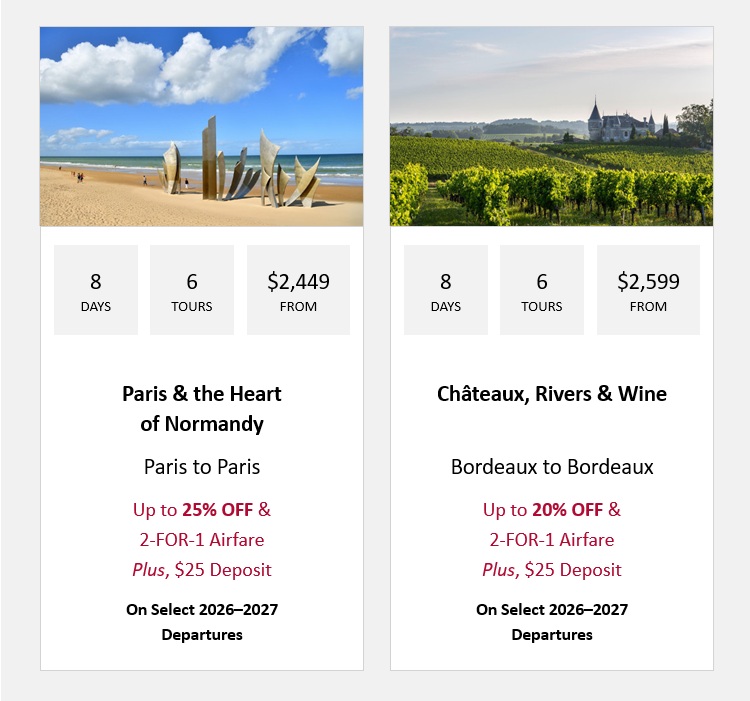
Task: Click the Paris & the Heart of Normandy title
Action: tap(201, 409)
